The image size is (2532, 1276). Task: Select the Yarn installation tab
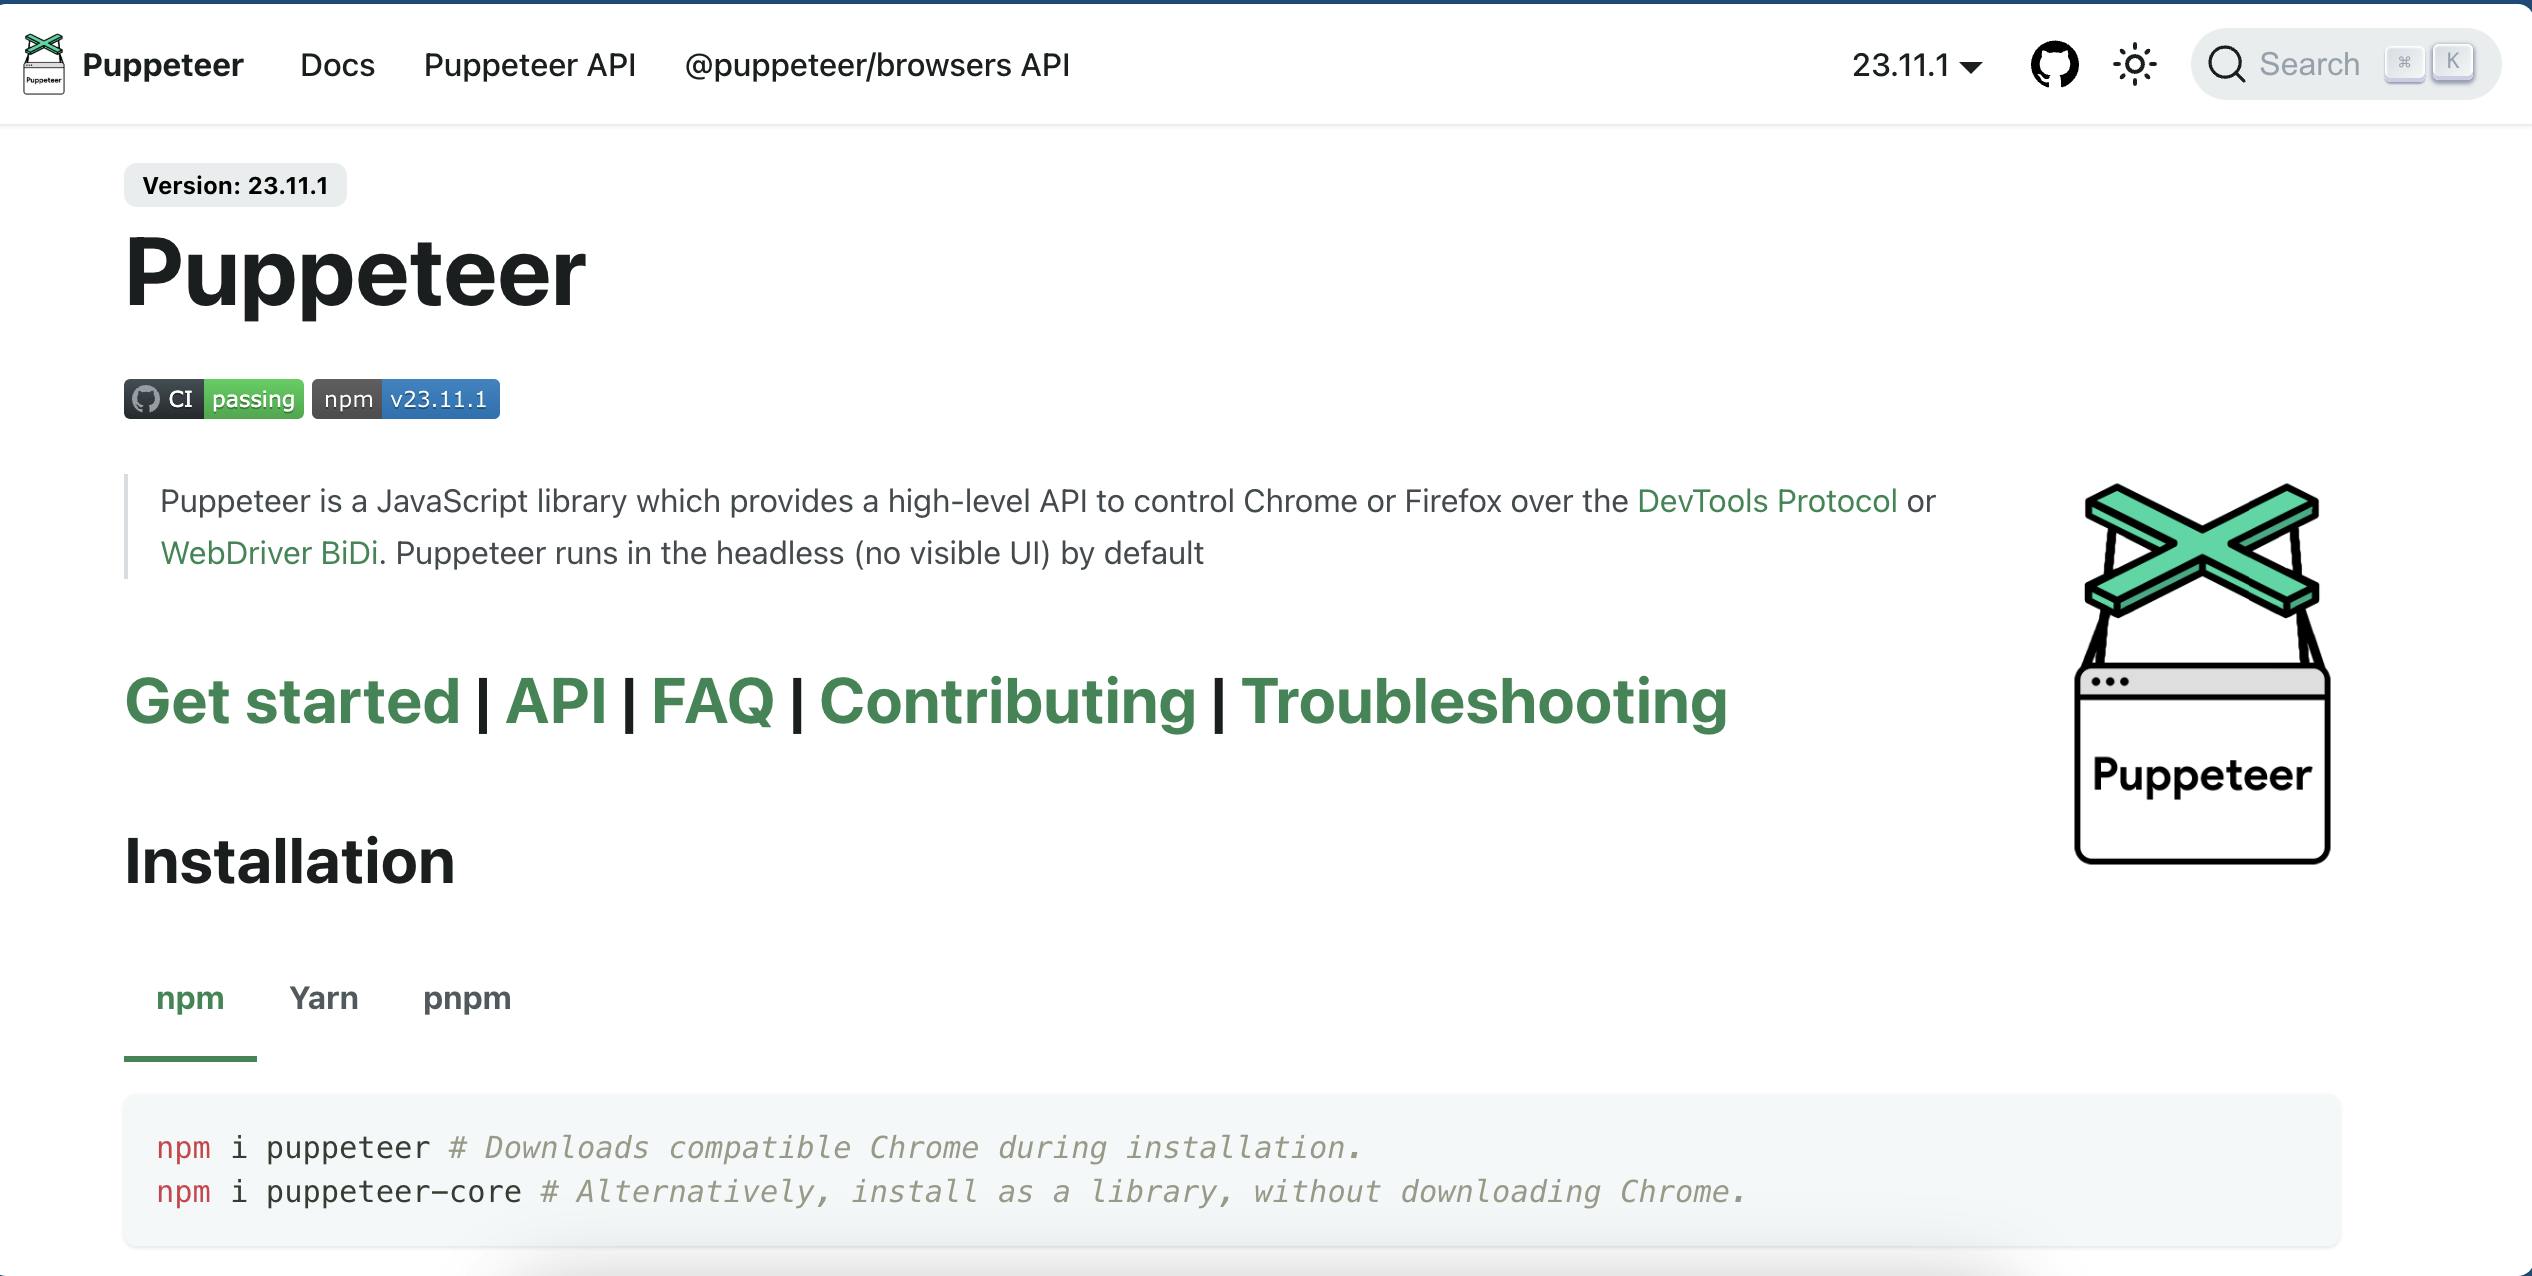pos(324,998)
